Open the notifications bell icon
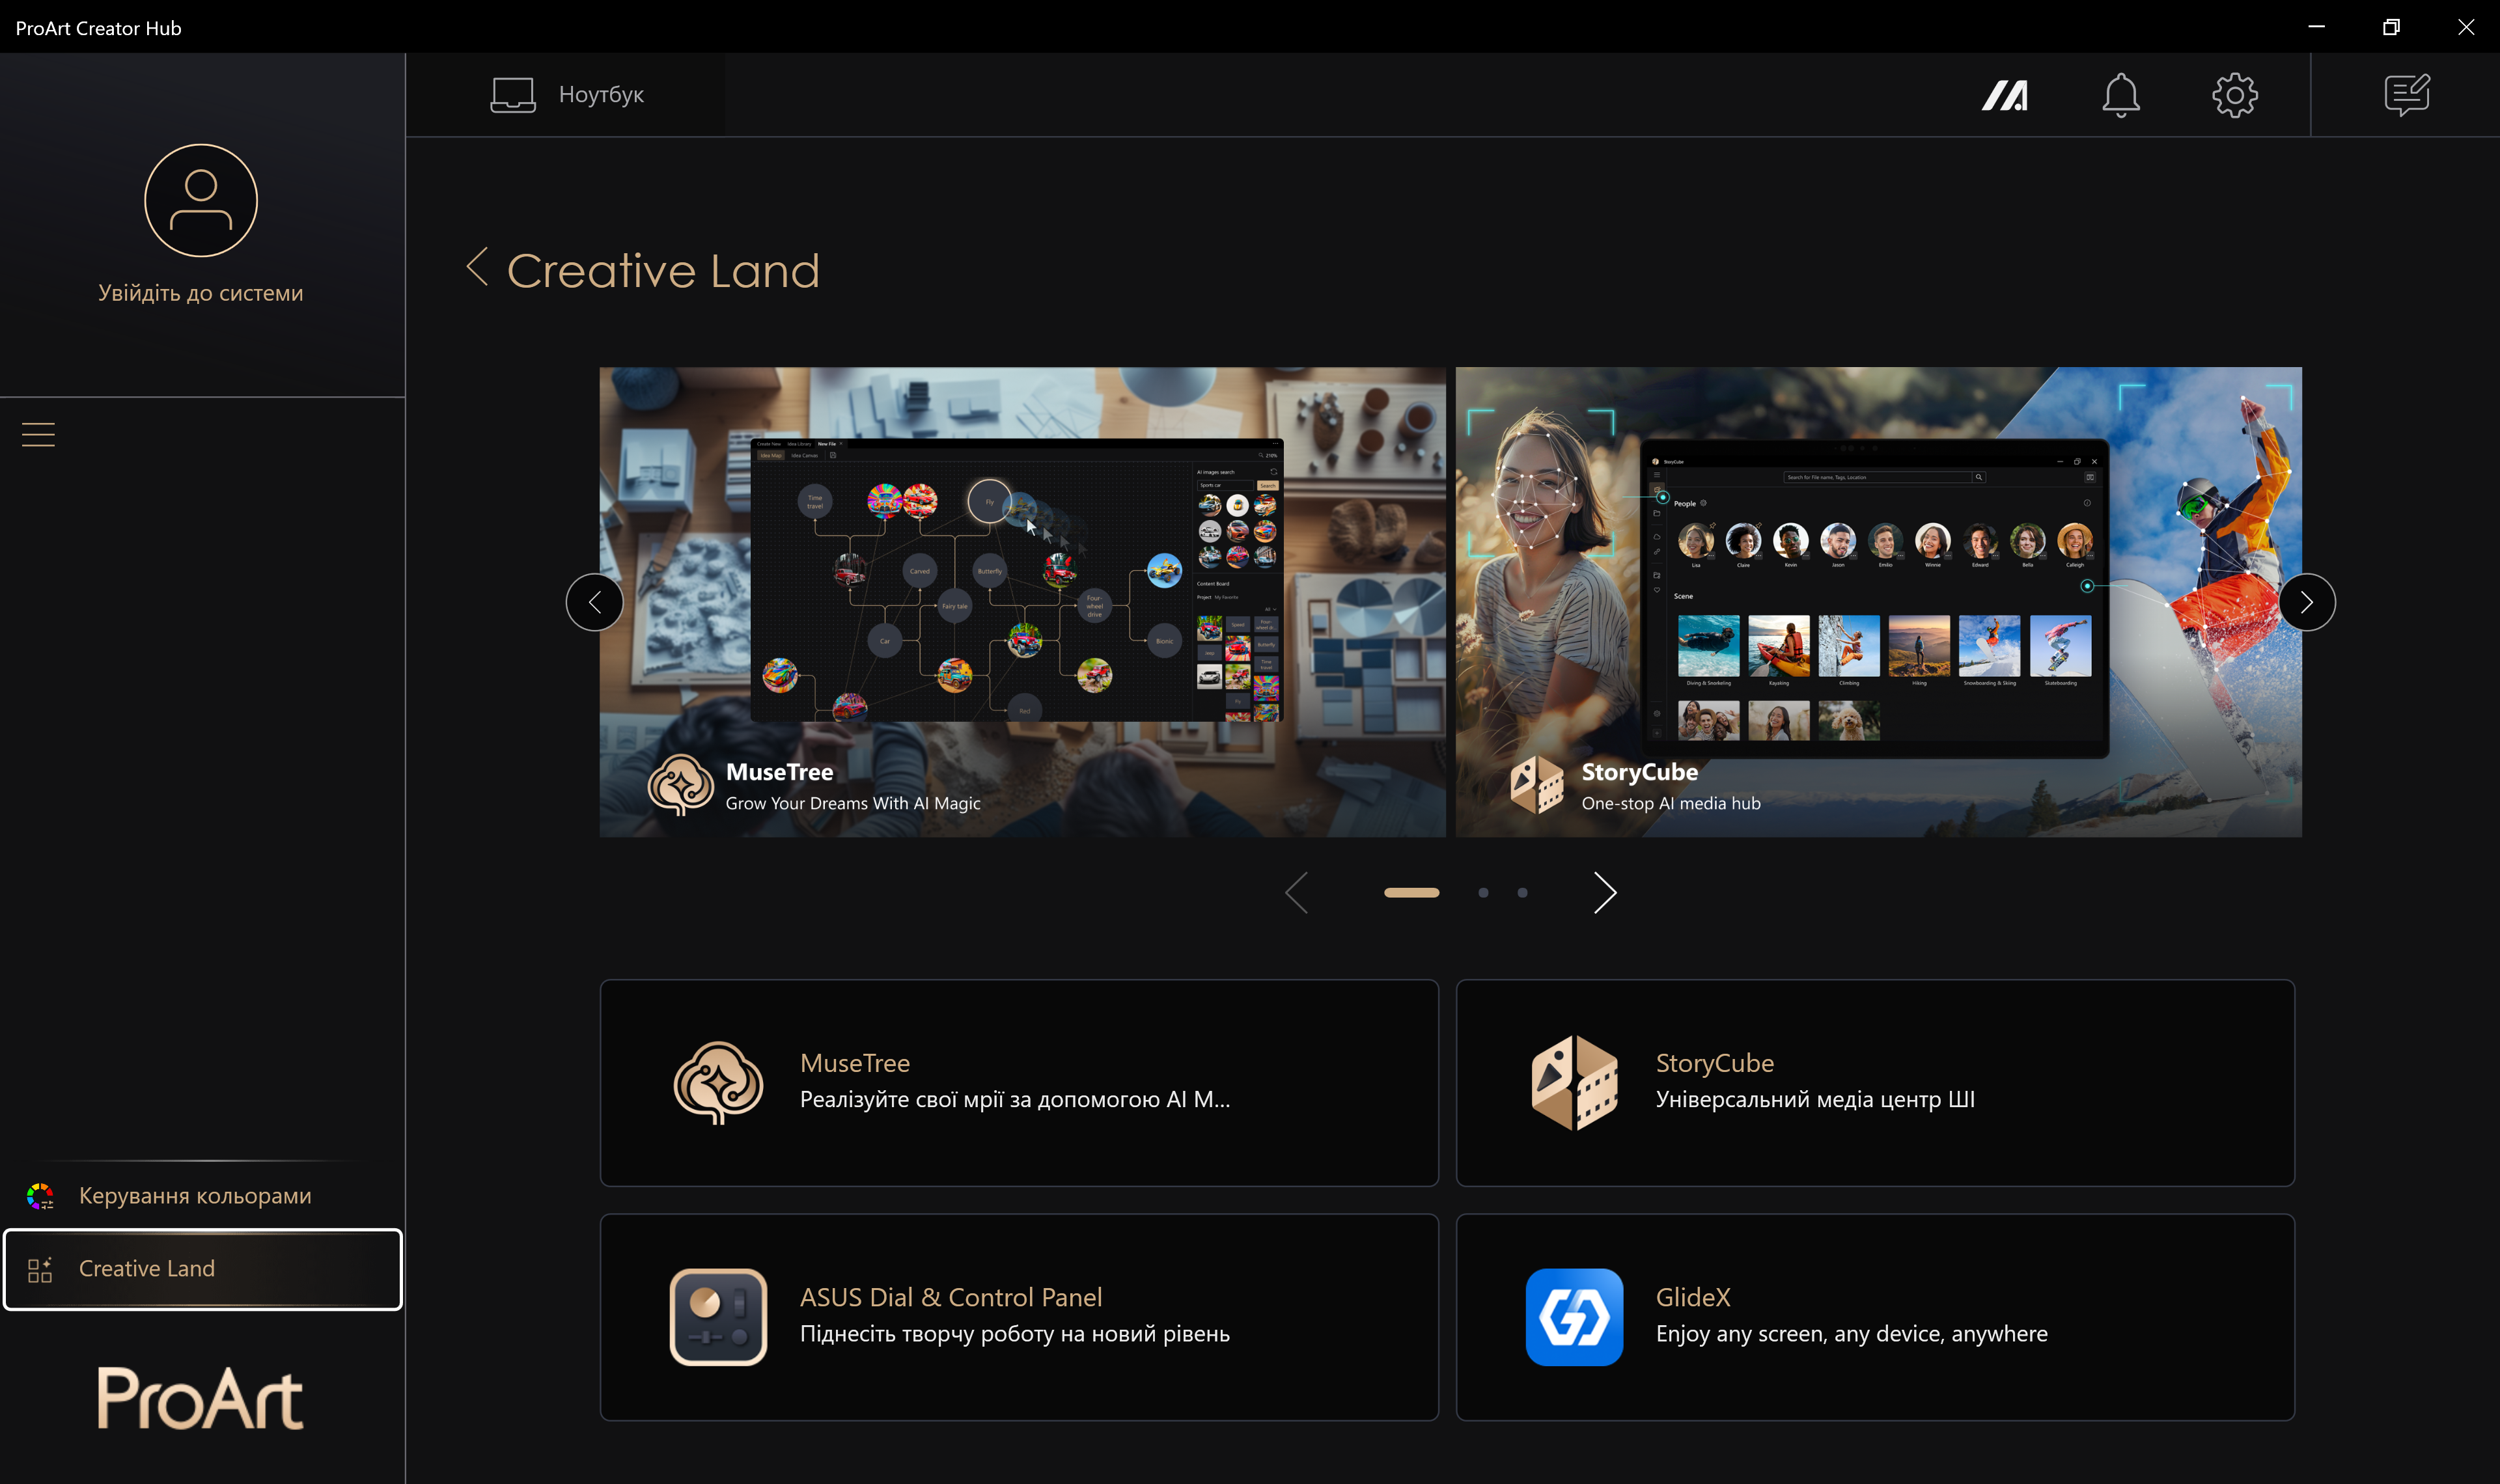The height and width of the screenshot is (1484, 2500). pyautogui.click(x=2120, y=95)
